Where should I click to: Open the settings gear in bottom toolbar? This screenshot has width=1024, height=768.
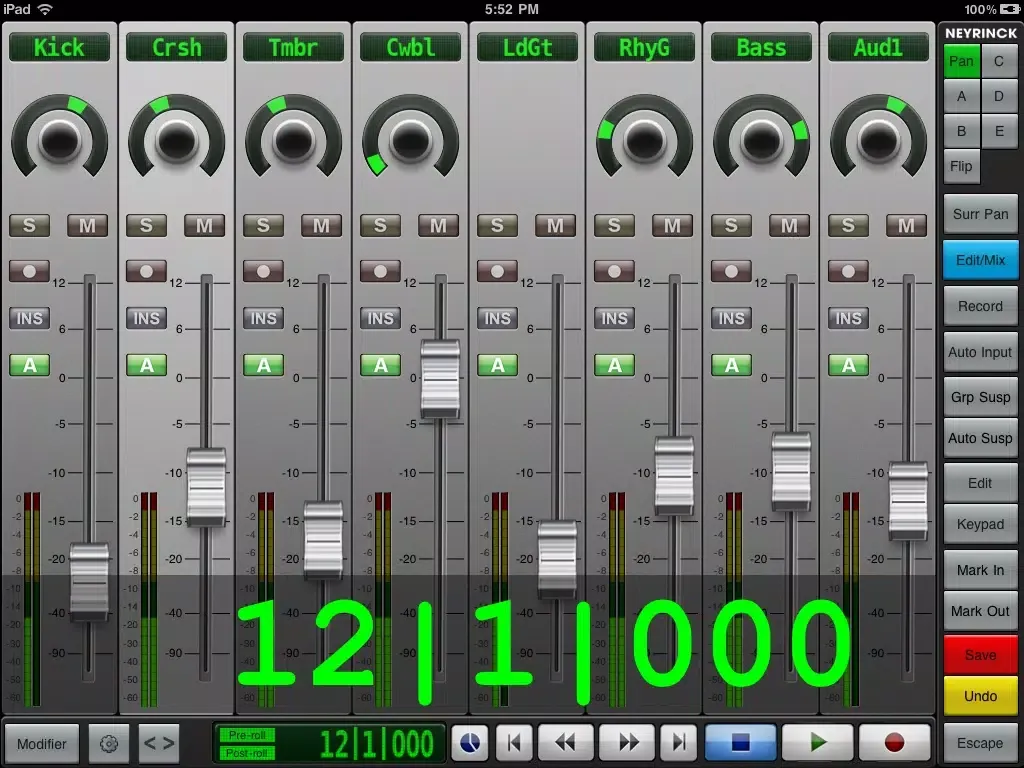[108, 743]
